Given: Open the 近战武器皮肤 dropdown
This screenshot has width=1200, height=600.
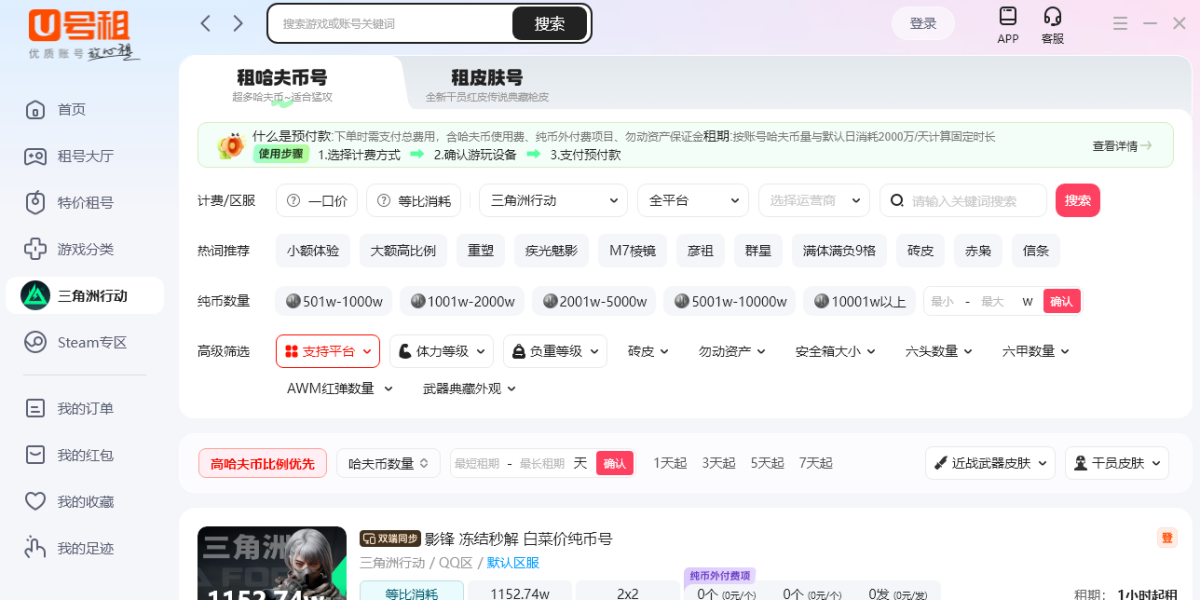Looking at the screenshot, I should pyautogui.click(x=990, y=463).
